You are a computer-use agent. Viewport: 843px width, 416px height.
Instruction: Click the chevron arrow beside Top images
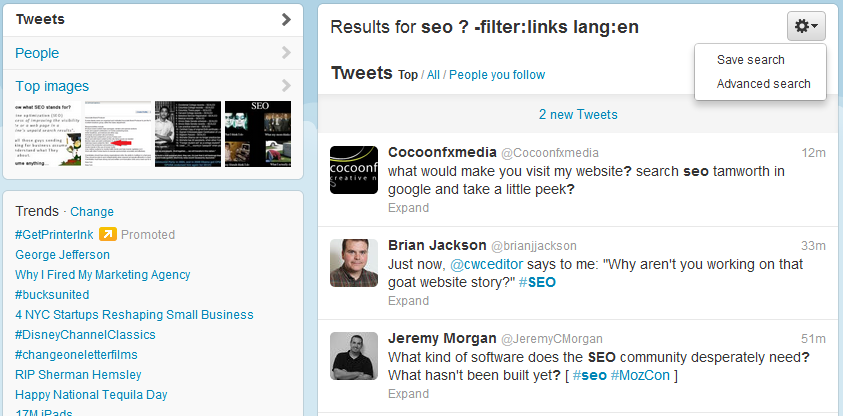286,85
